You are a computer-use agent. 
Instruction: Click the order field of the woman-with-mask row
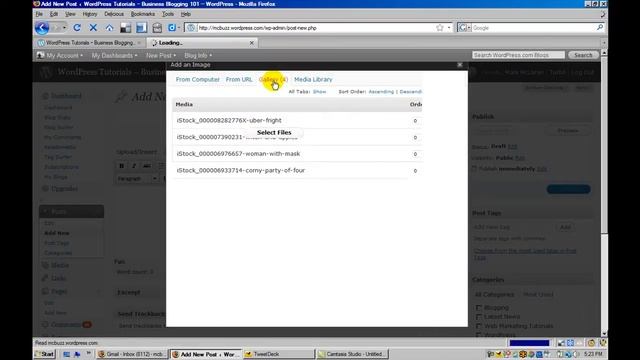pos(415,154)
